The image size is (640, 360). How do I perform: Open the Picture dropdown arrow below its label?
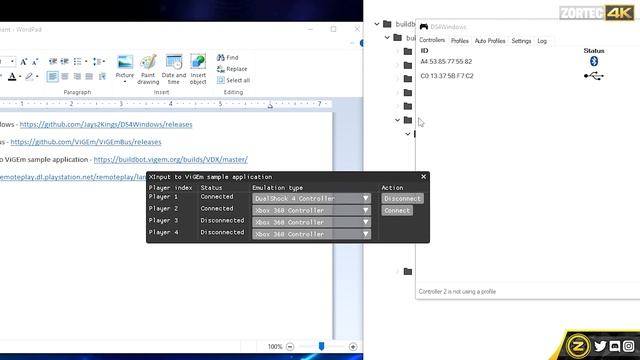pyautogui.click(x=125, y=82)
